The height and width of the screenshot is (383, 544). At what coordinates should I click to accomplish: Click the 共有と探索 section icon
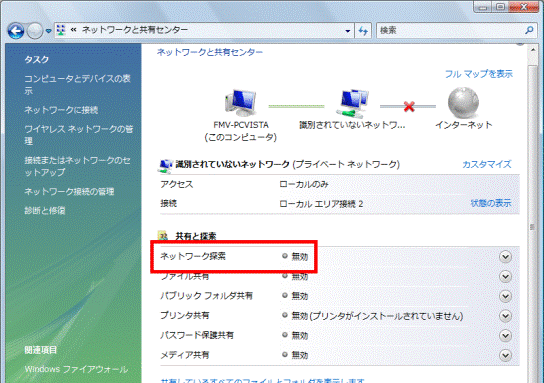point(163,236)
